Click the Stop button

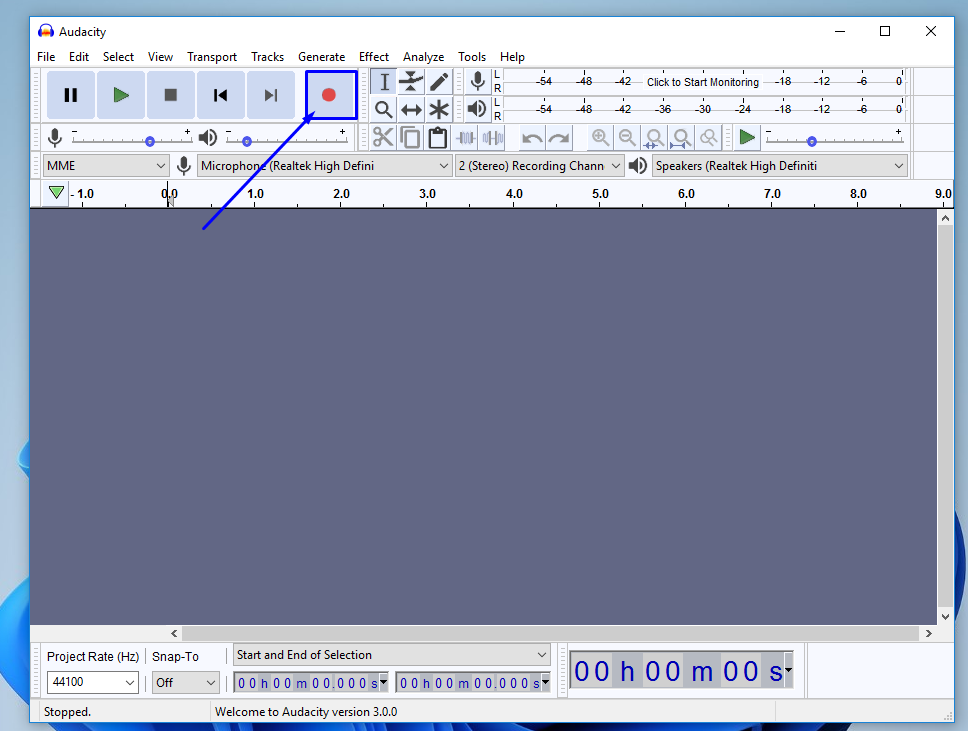tap(170, 94)
